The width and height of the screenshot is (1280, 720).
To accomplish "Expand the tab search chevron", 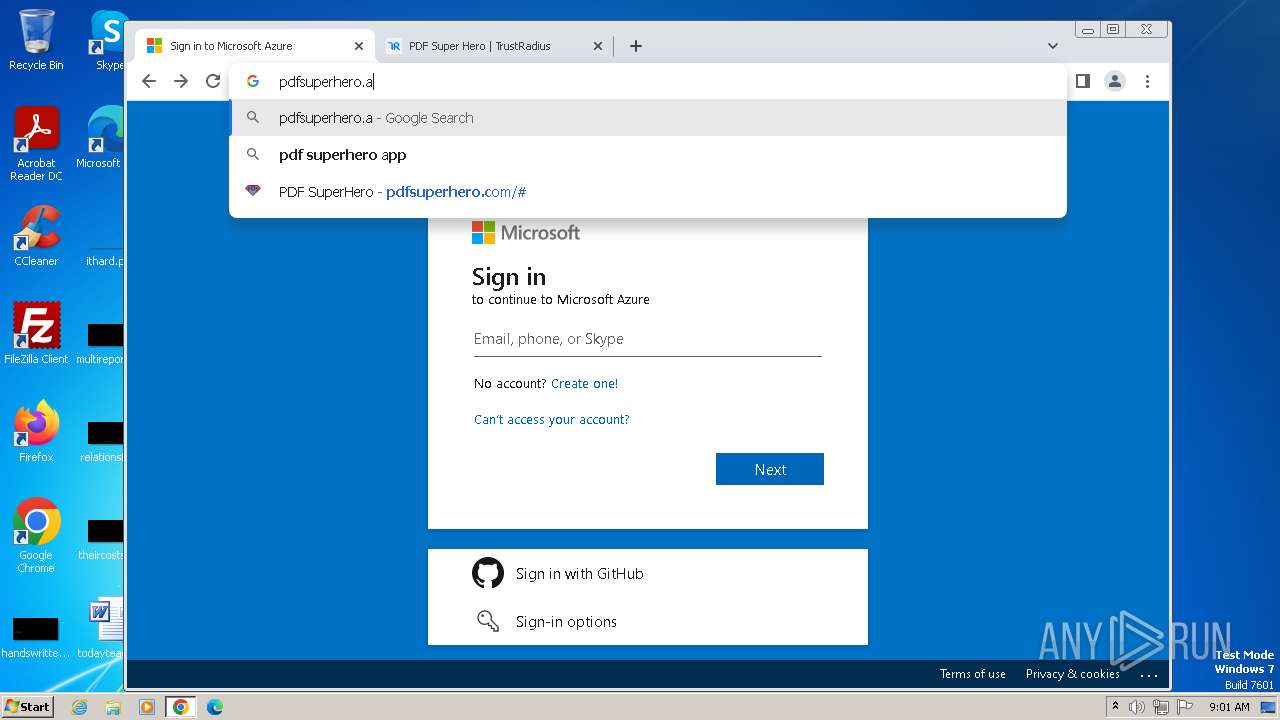I will (x=1053, y=46).
